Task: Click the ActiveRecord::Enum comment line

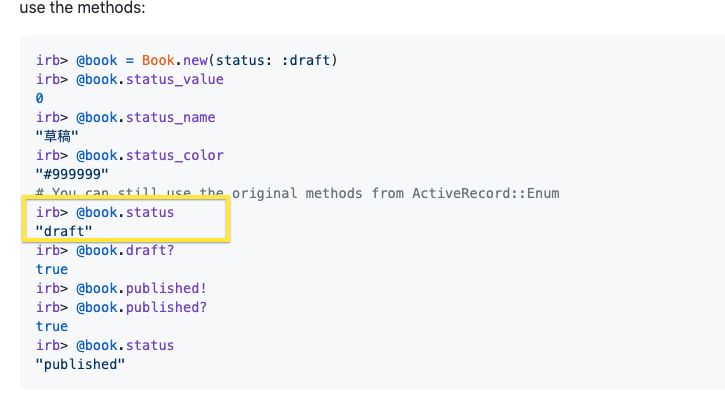Action: click(x=298, y=193)
